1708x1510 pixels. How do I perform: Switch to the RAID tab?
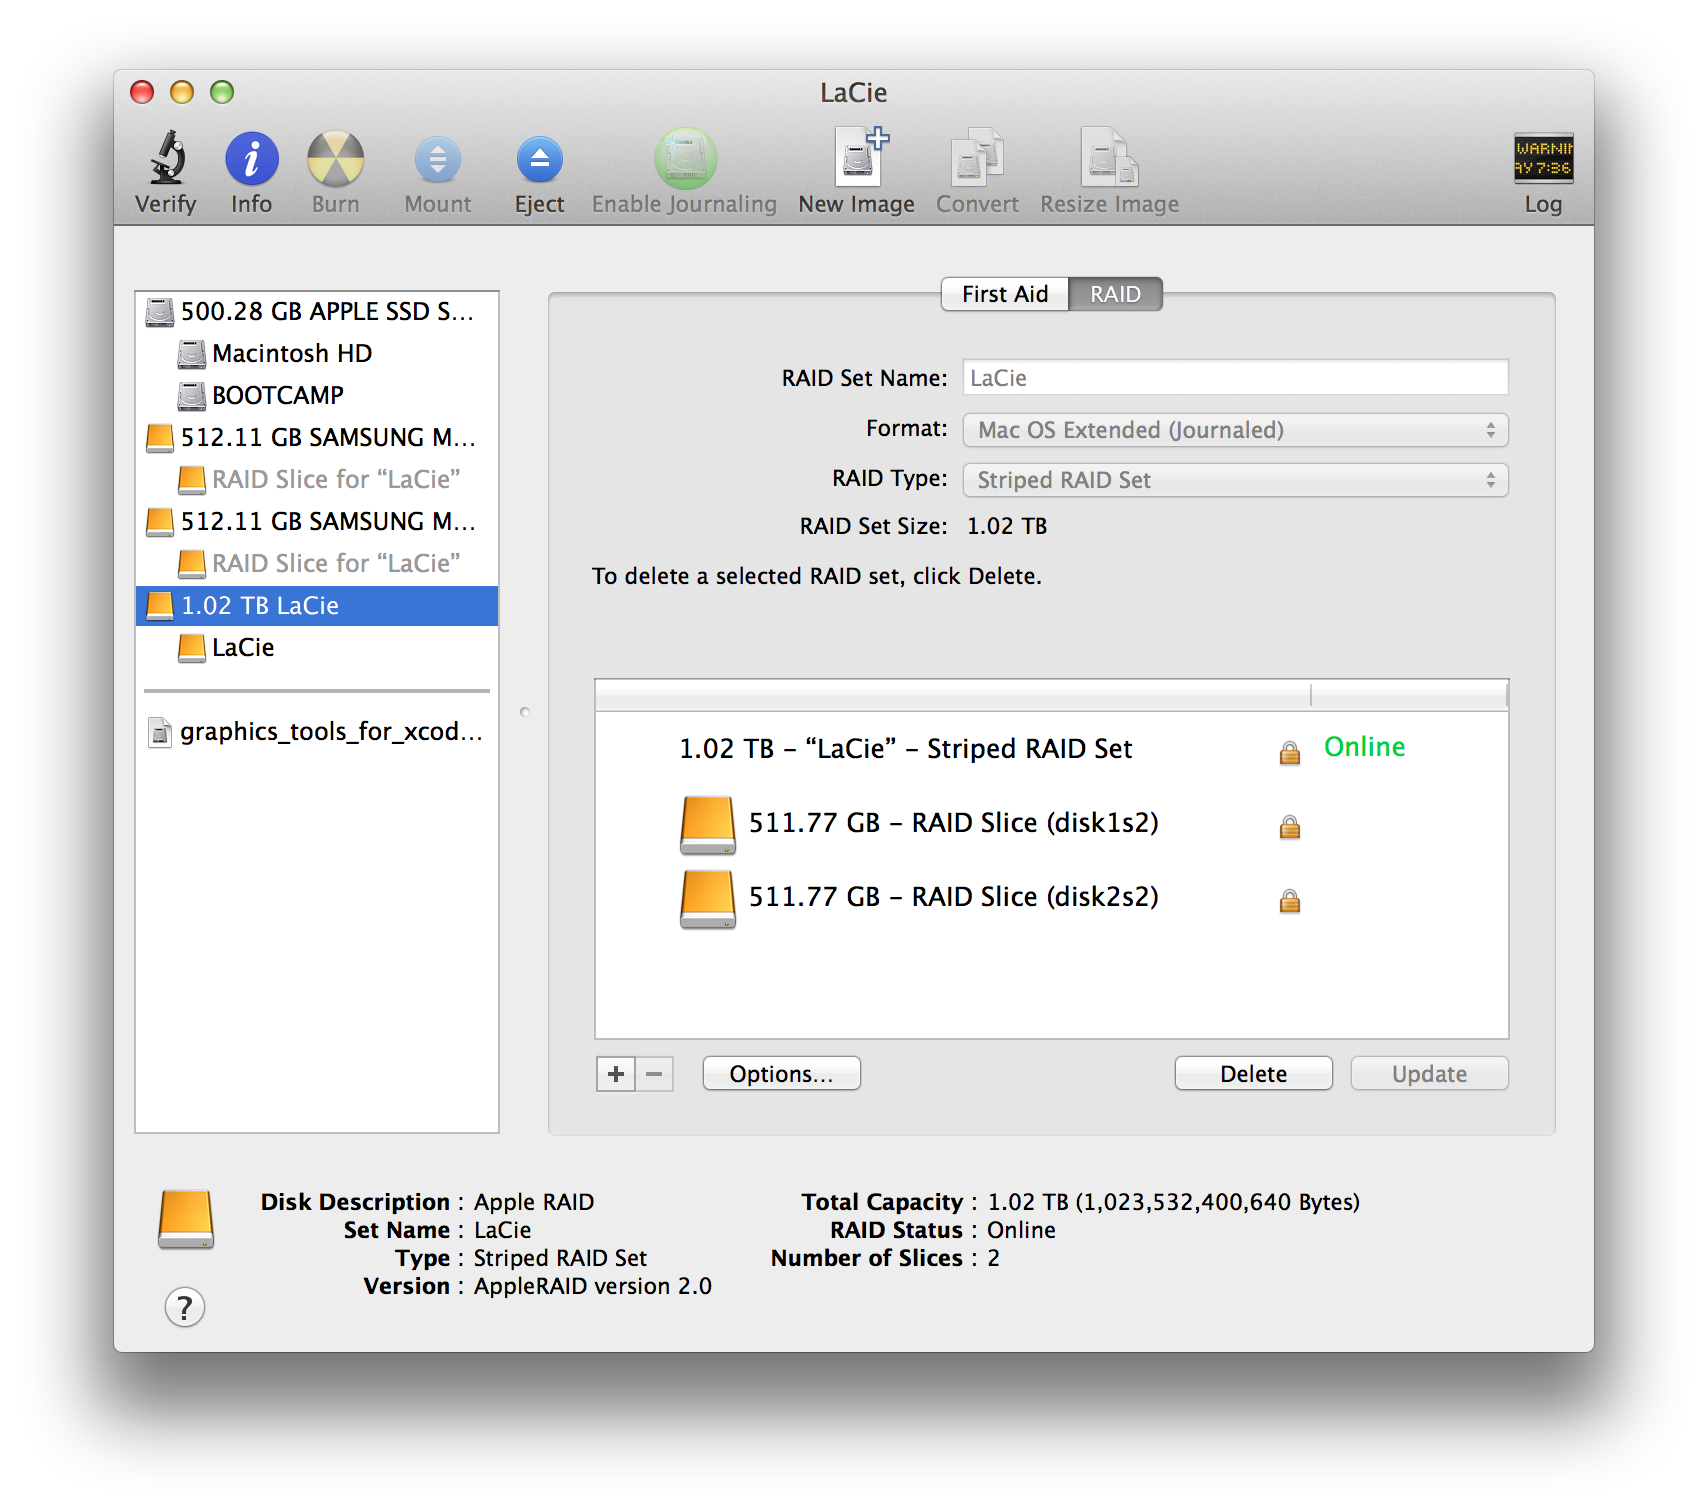(1116, 294)
